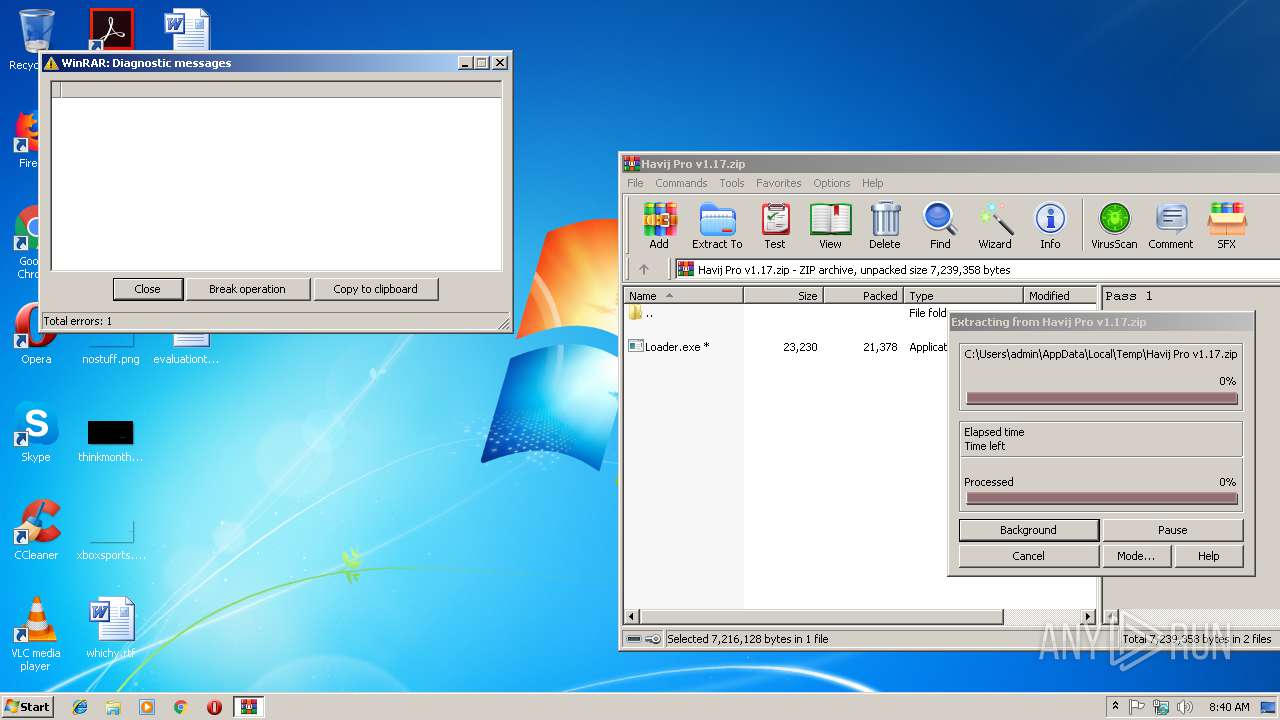Click the network tray icon

(x=1161, y=707)
